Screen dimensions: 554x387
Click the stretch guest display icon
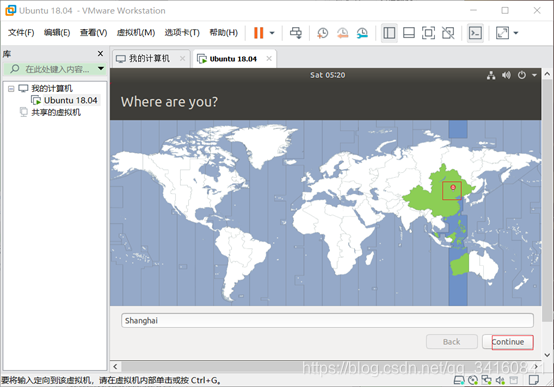coord(502,33)
